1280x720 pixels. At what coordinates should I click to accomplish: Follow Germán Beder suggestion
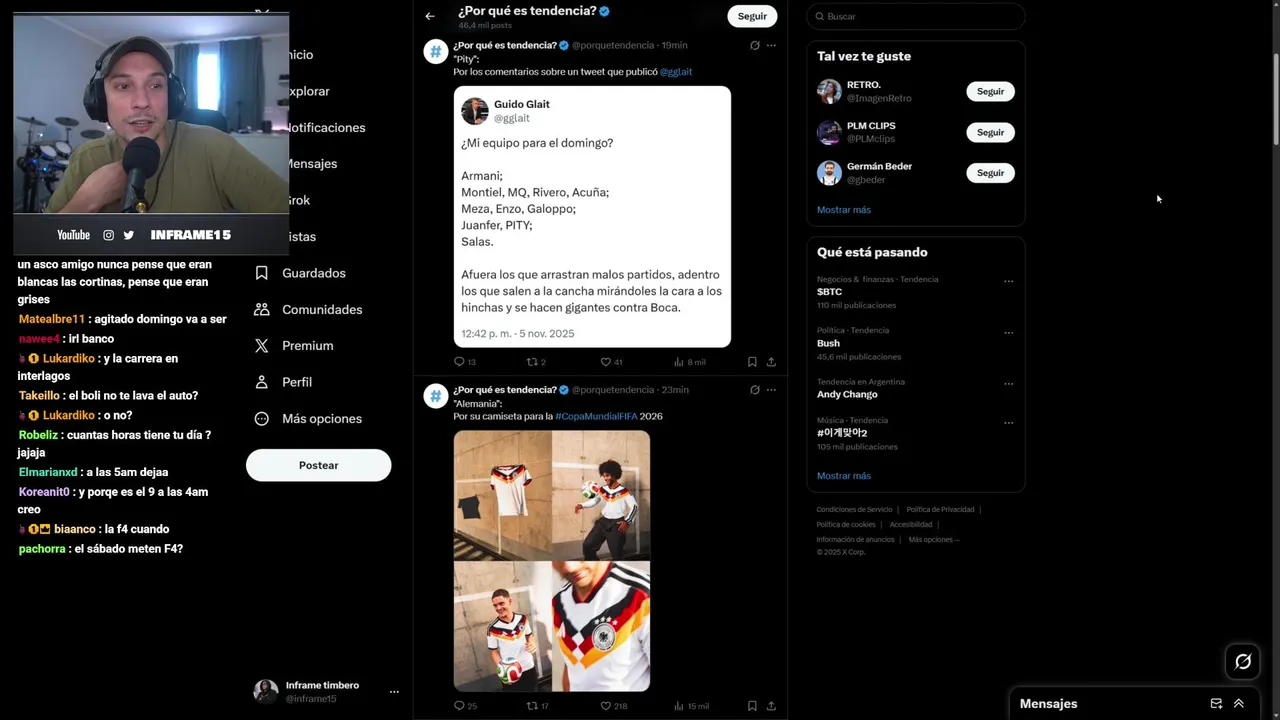point(990,173)
